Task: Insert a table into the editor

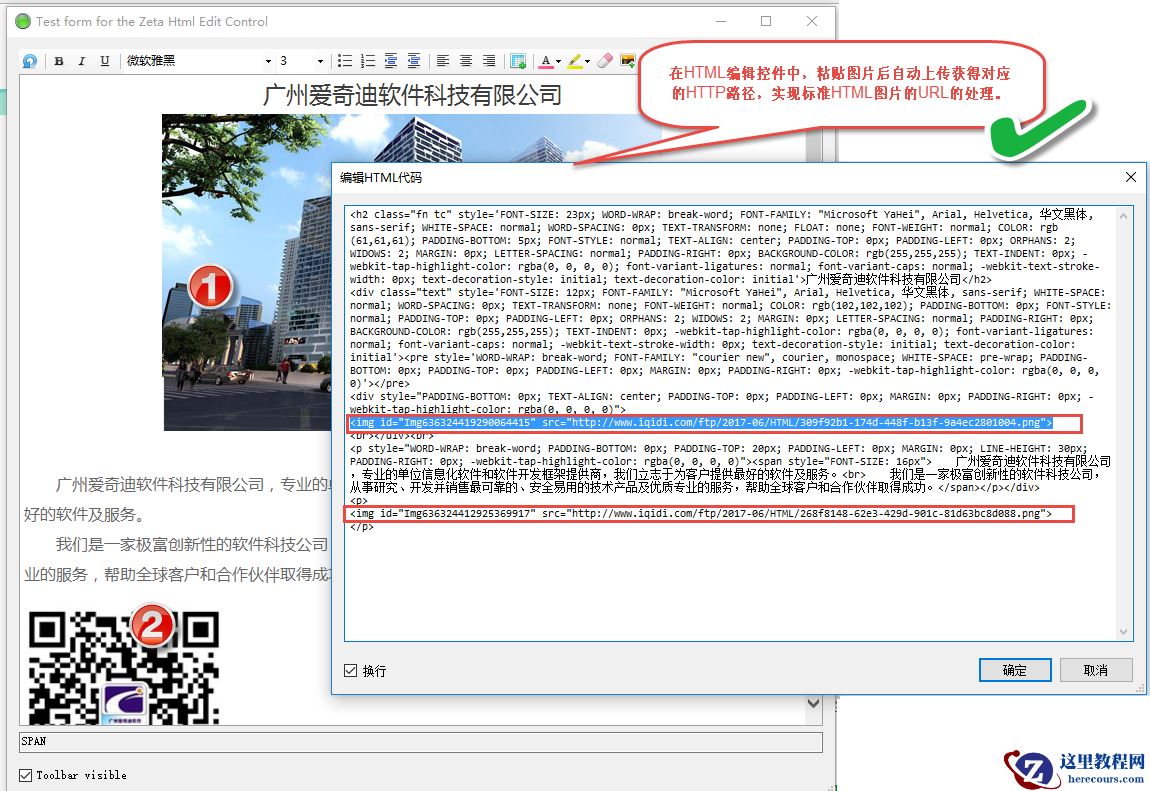Action: pyautogui.click(x=518, y=61)
